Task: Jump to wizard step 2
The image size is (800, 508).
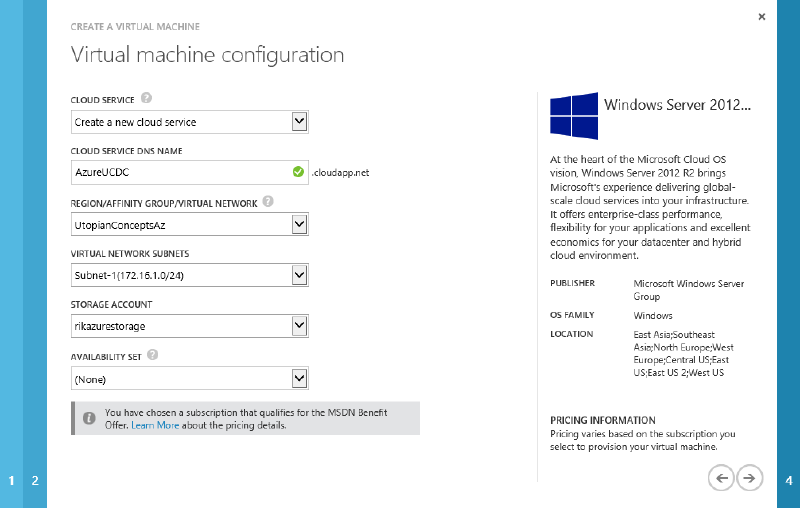Action: (x=35, y=480)
